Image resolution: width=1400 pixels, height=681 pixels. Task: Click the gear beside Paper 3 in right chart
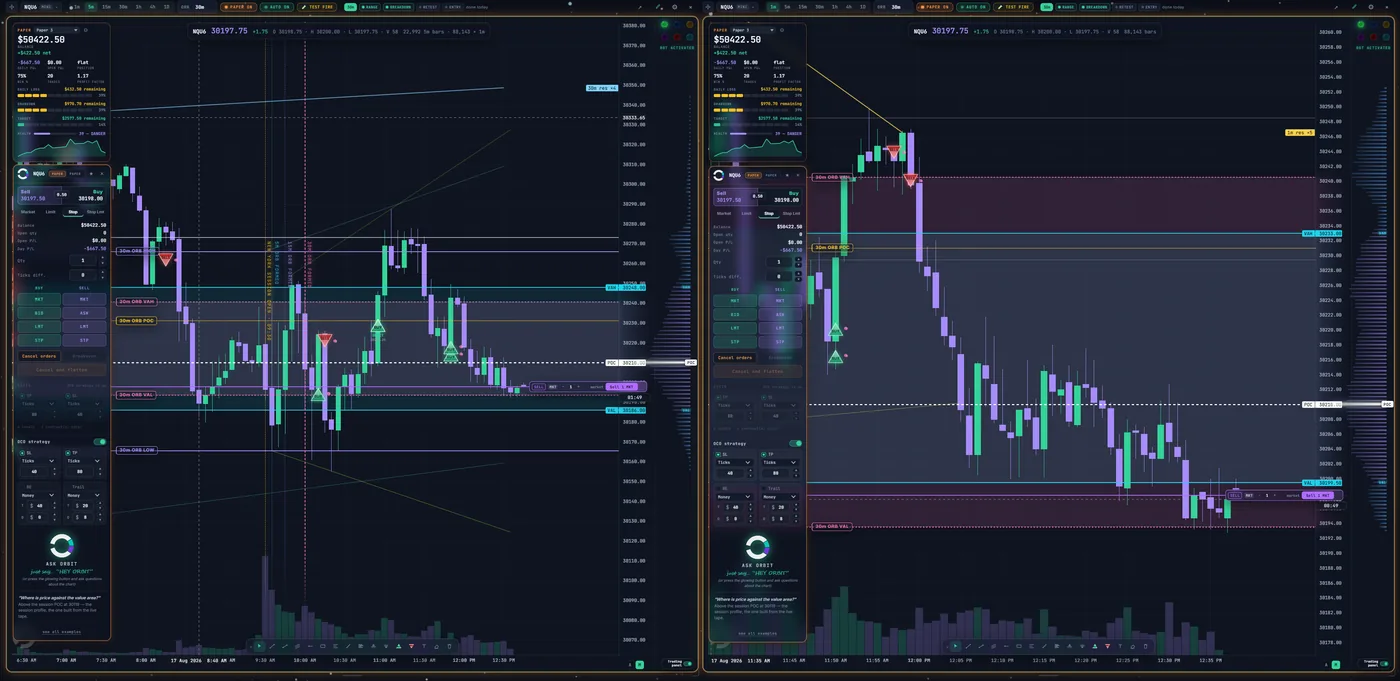coord(782,30)
